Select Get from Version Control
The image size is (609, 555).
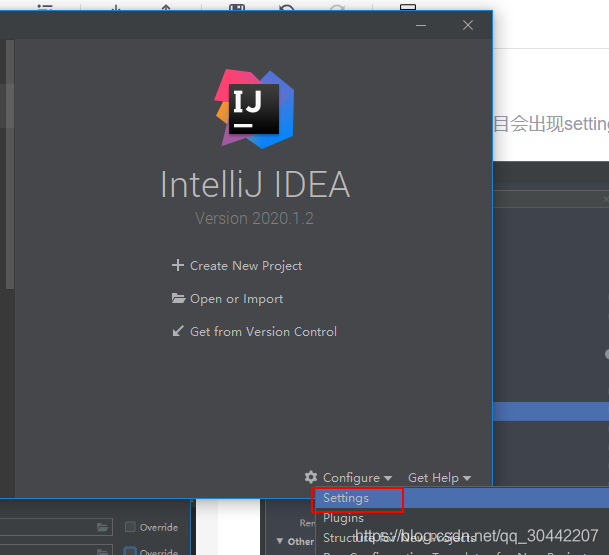pyautogui.click(x=254, y=332)
